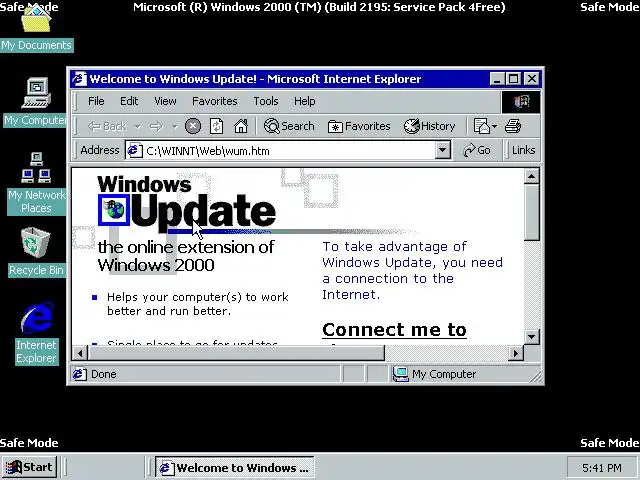
Task: Click 'the online extension of Windows 2000' heading
Action: point(186,256)
